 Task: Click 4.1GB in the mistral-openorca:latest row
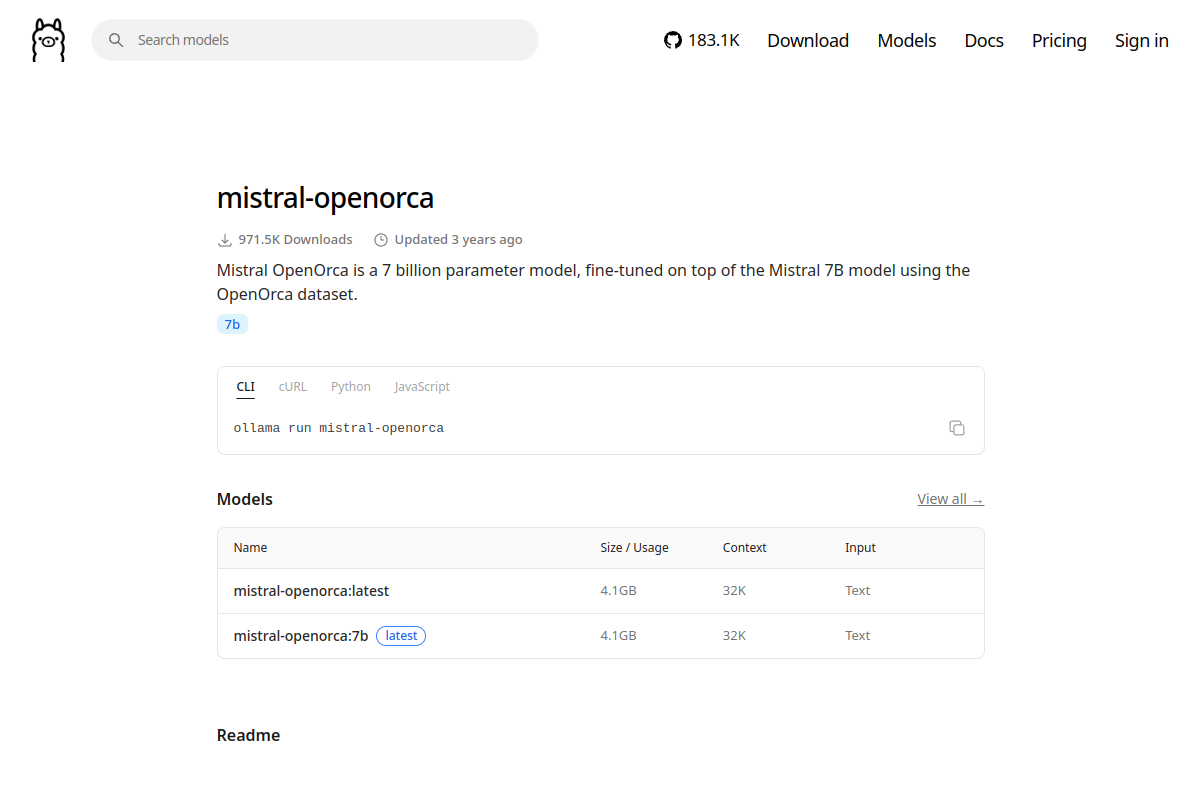(x=618, y=591)
